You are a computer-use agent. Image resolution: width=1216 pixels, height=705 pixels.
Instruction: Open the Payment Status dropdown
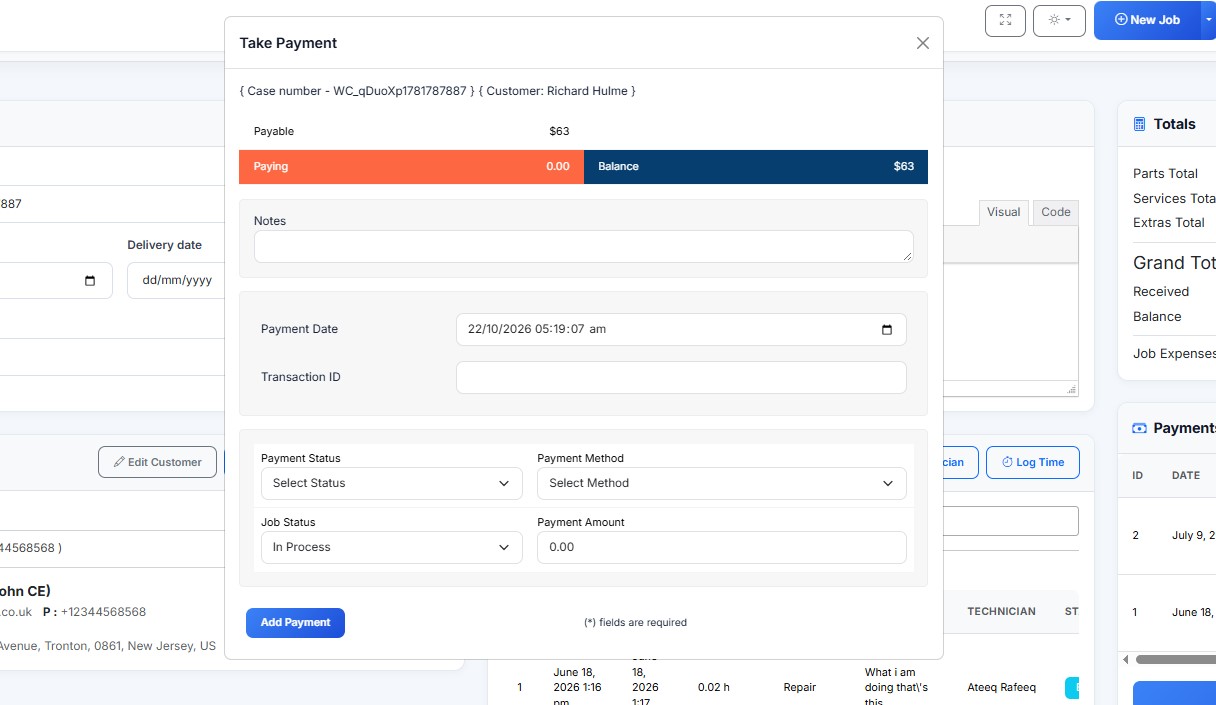(391, 483)
